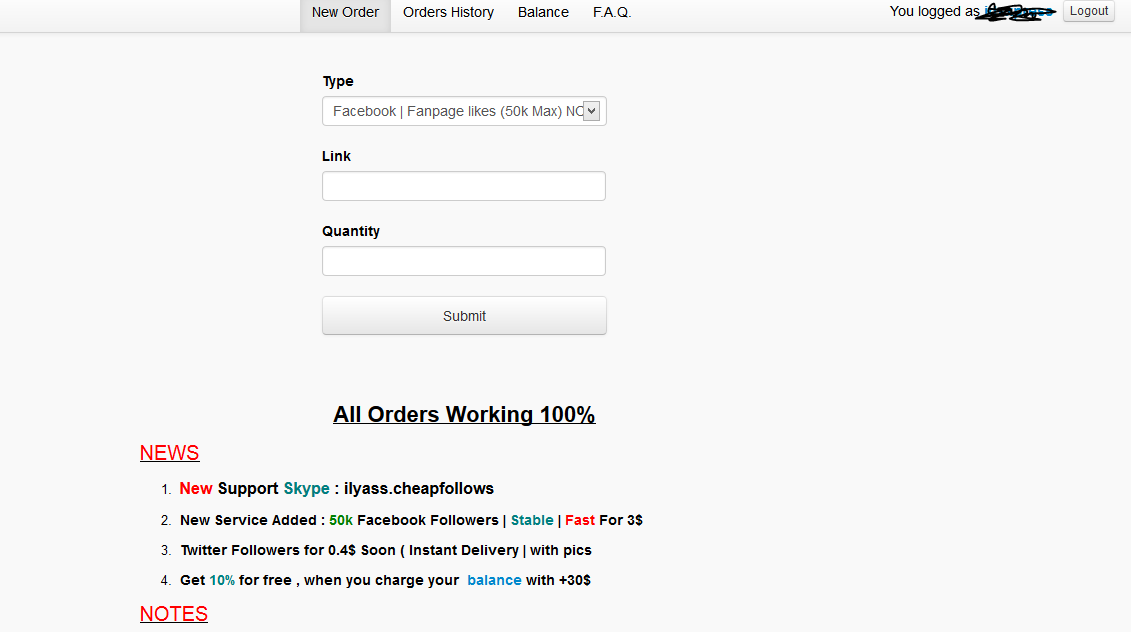Open the Type service dropdown

pos(455,111)
